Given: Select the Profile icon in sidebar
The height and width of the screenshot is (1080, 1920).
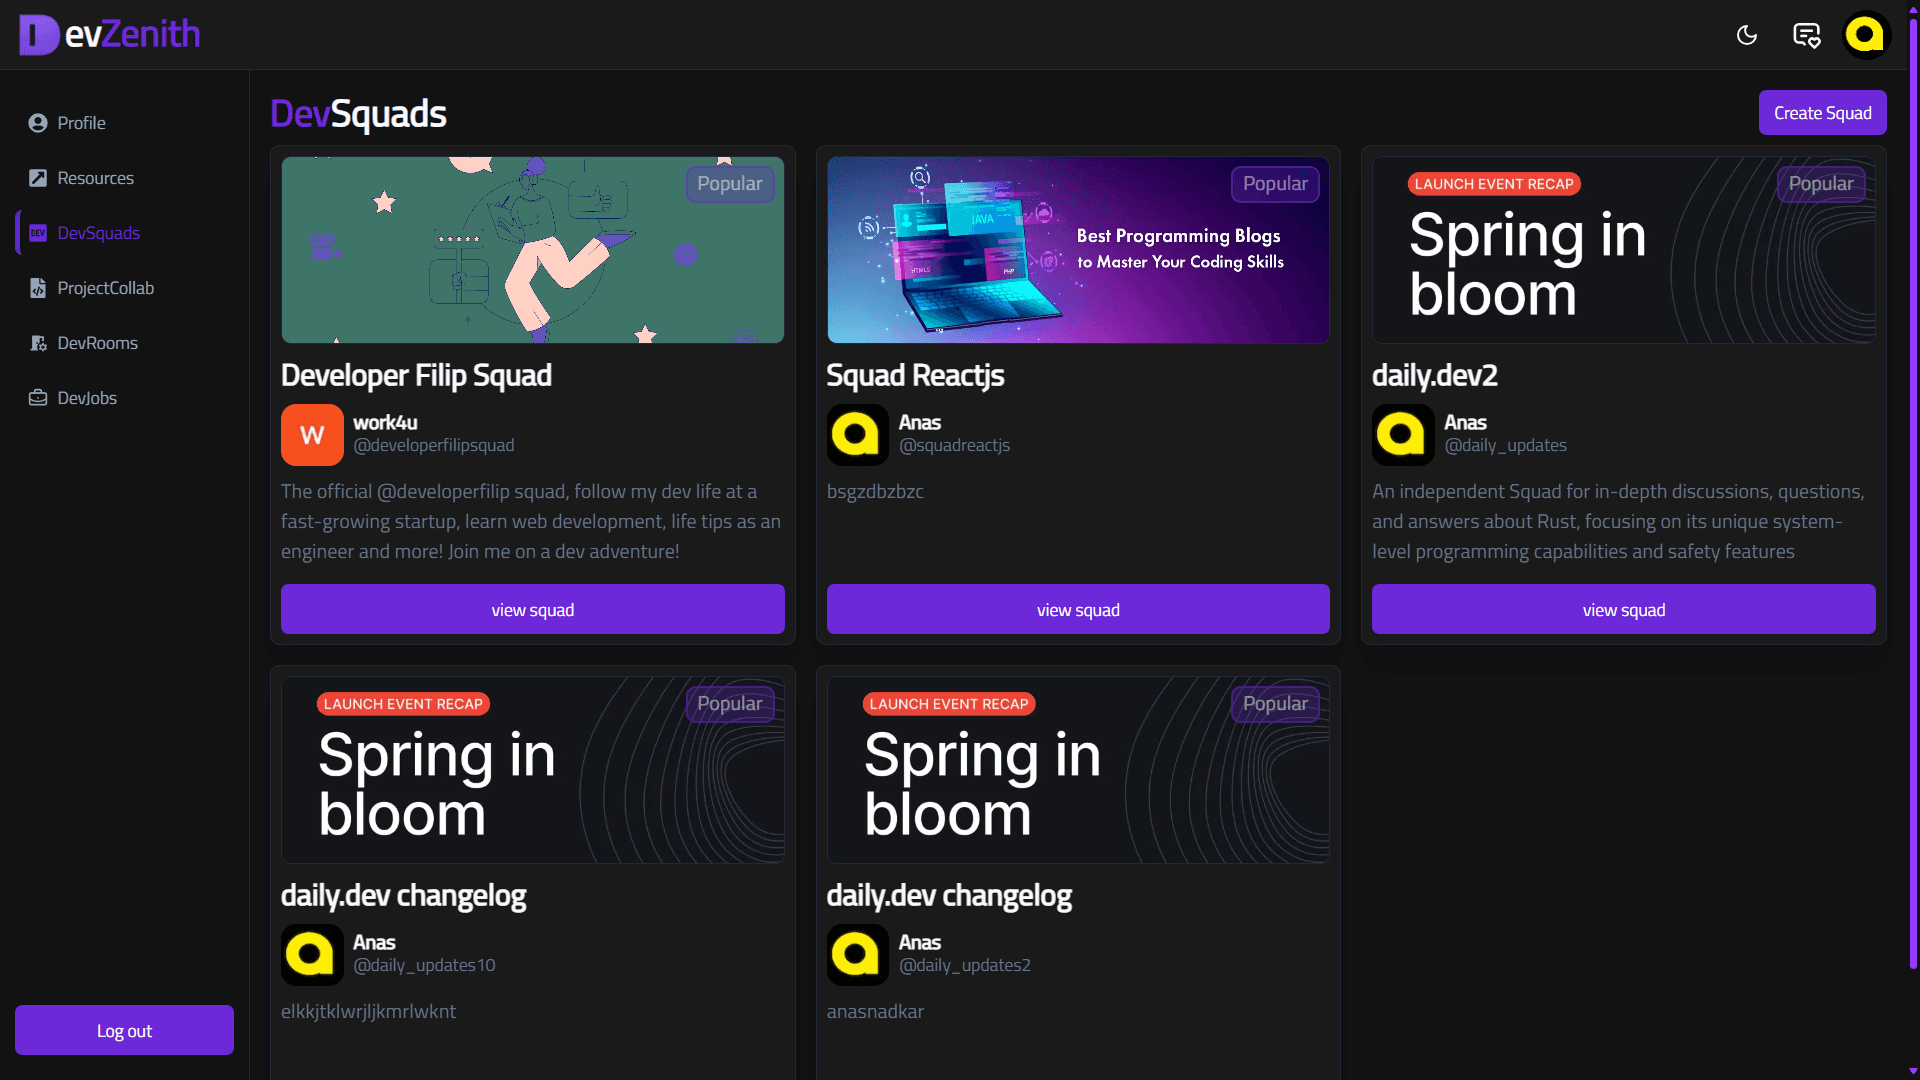Looking at the screenshot, I should point(38,123).
